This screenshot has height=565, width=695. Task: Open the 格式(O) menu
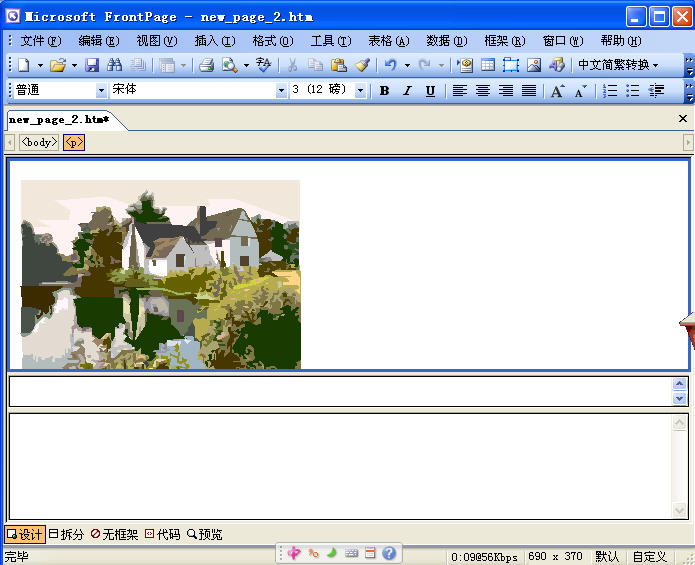click(x=273, y=41)
